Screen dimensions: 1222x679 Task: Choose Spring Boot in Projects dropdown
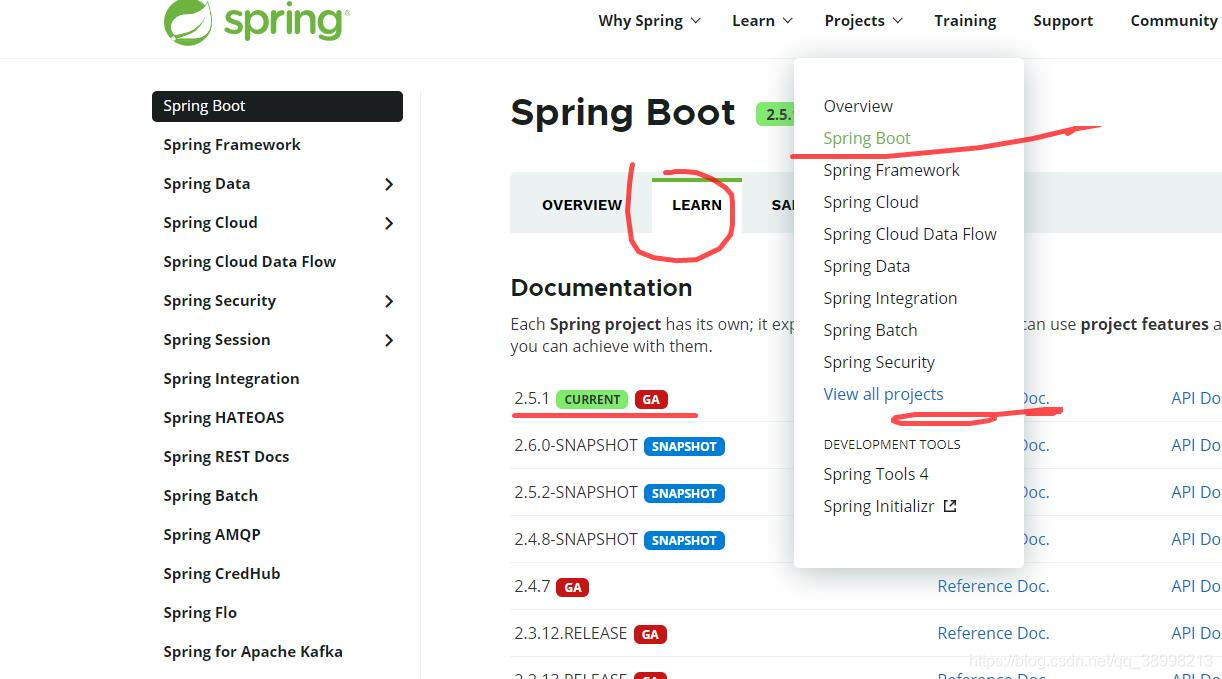click(867, 138)
